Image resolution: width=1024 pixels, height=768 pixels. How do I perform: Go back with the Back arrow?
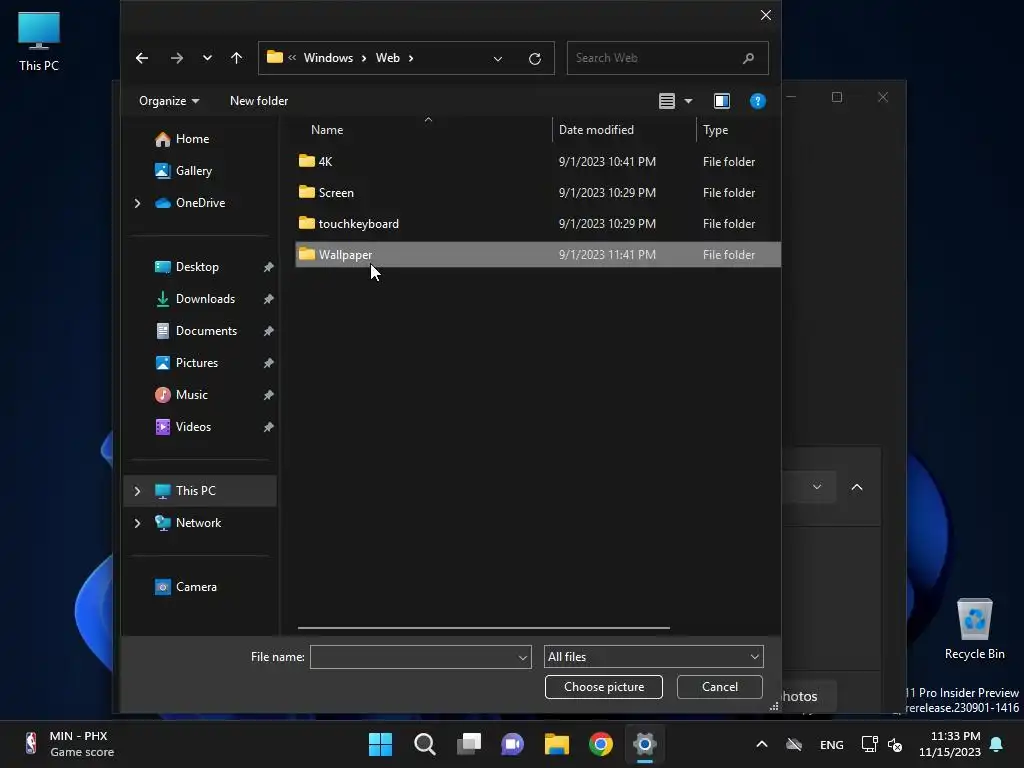[x=142, y=58]
